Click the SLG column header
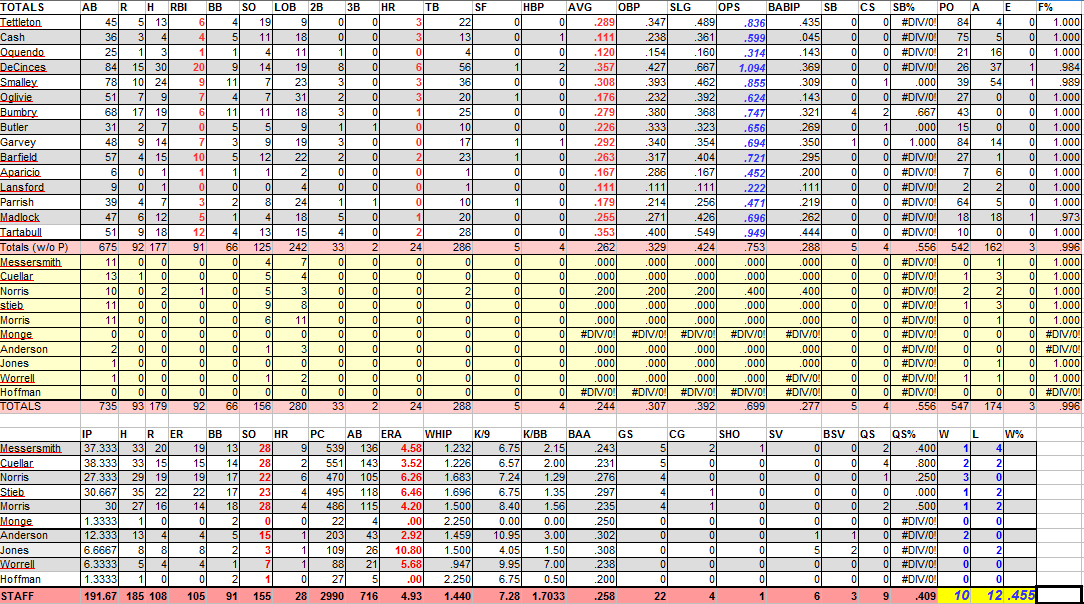Image resolution: width=1084 pixels, height=604 pixels. (x=692, y=7)
